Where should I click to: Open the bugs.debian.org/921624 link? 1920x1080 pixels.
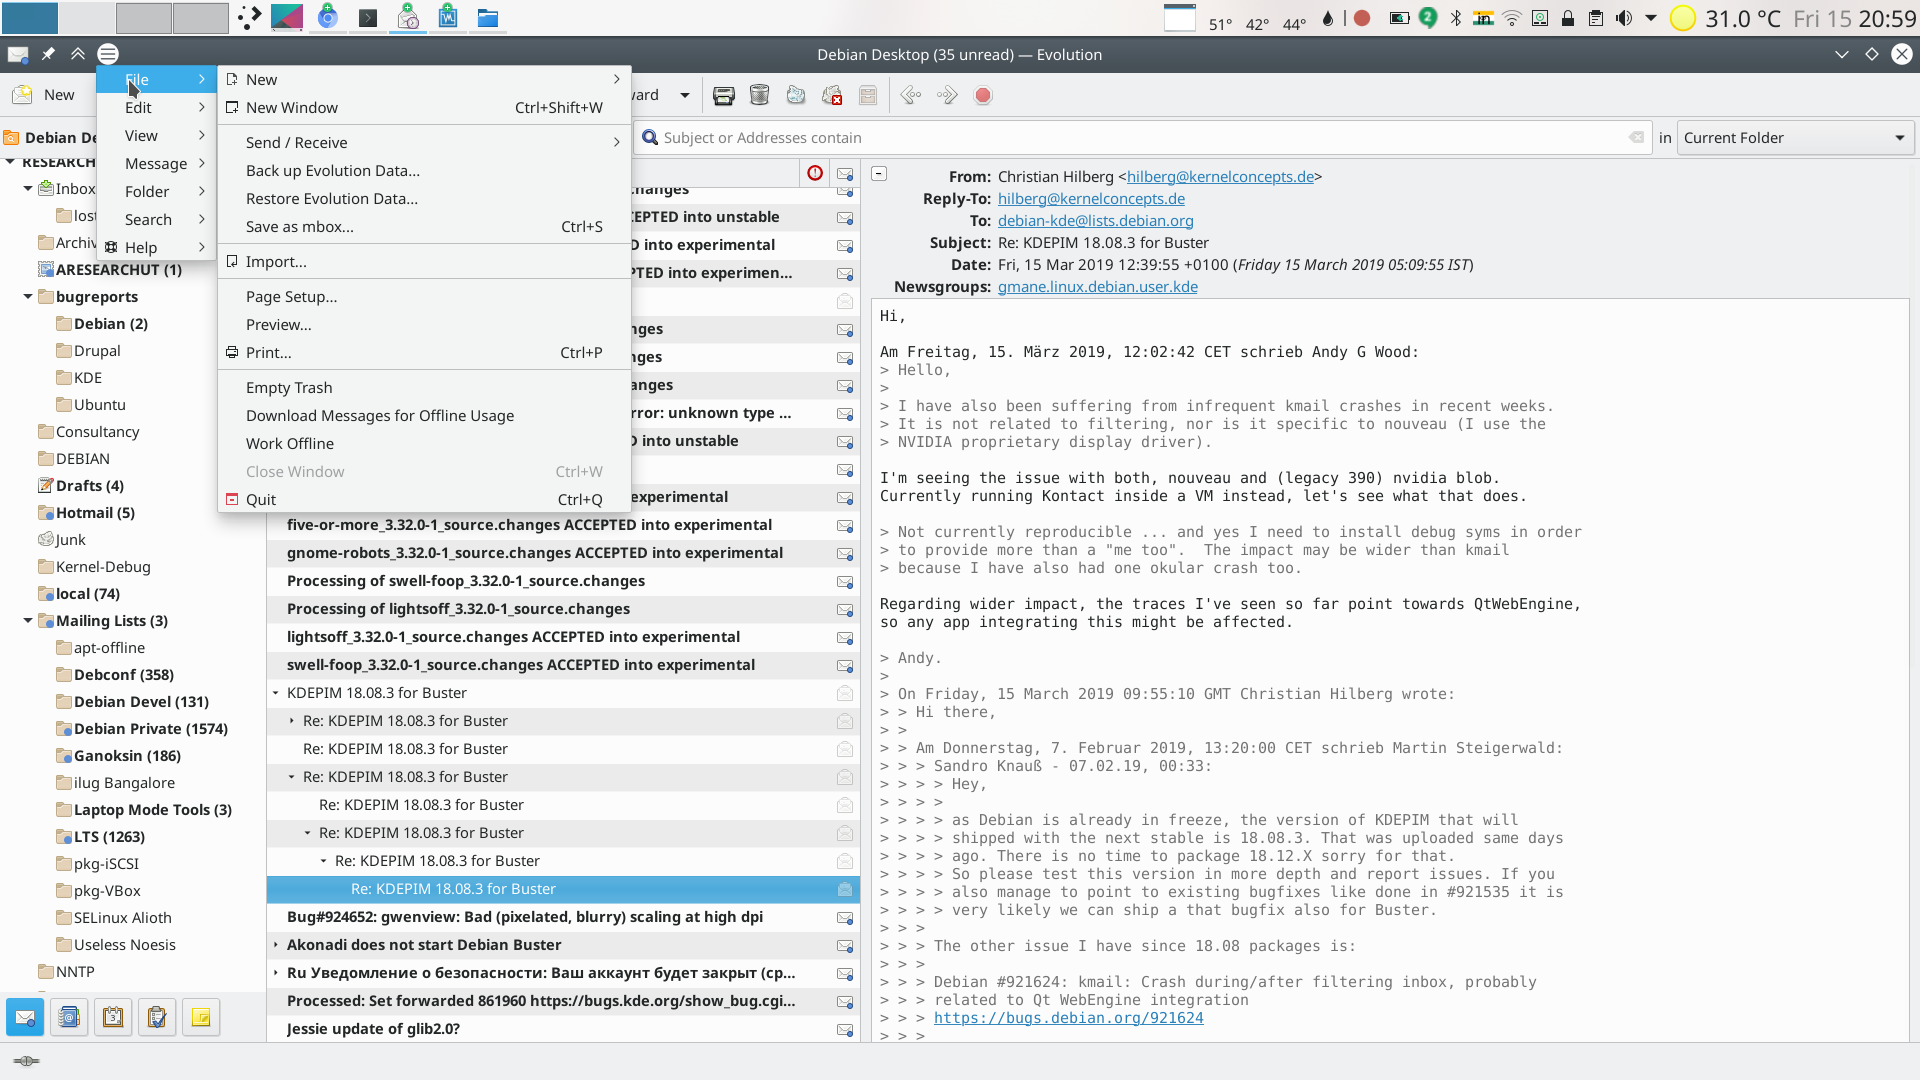[x=1068, y=1018]
